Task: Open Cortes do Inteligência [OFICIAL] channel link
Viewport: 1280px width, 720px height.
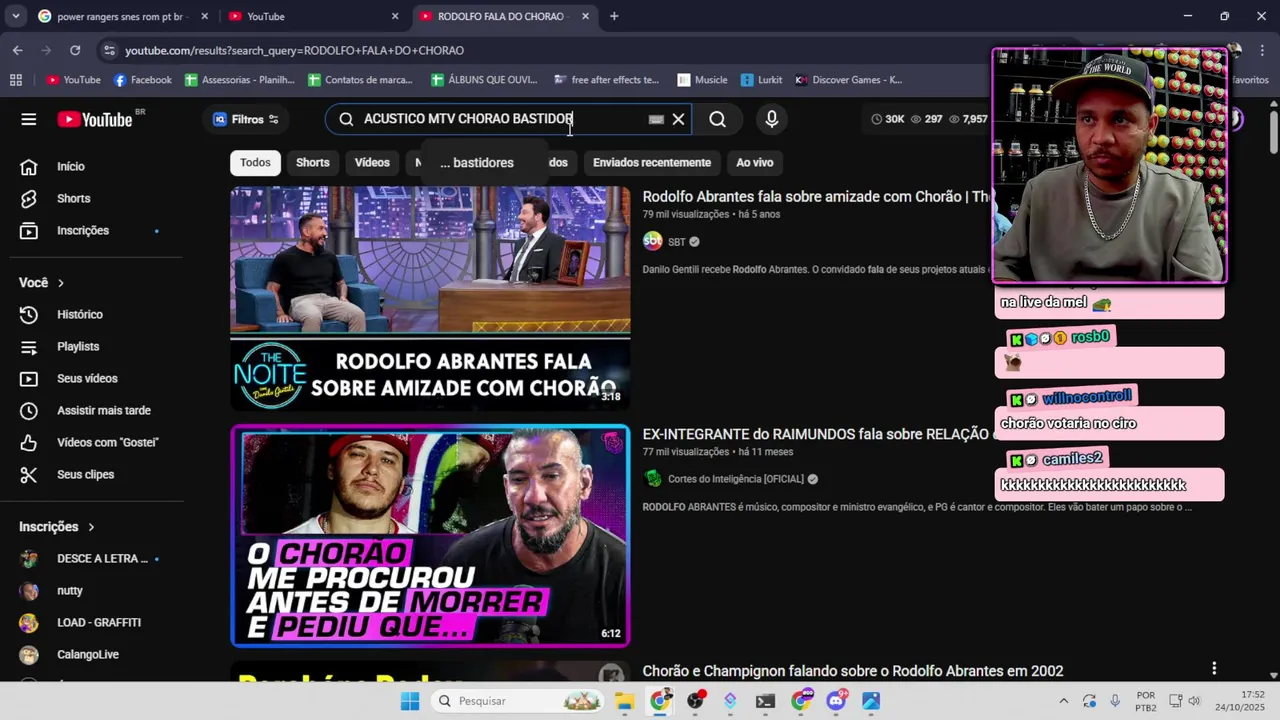Action: click(x=736, y=479)
